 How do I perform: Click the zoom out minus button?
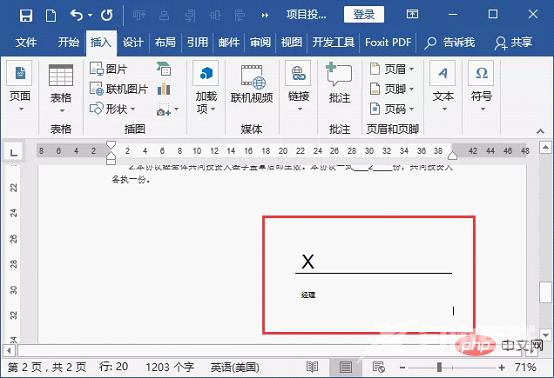pos(402,368)
